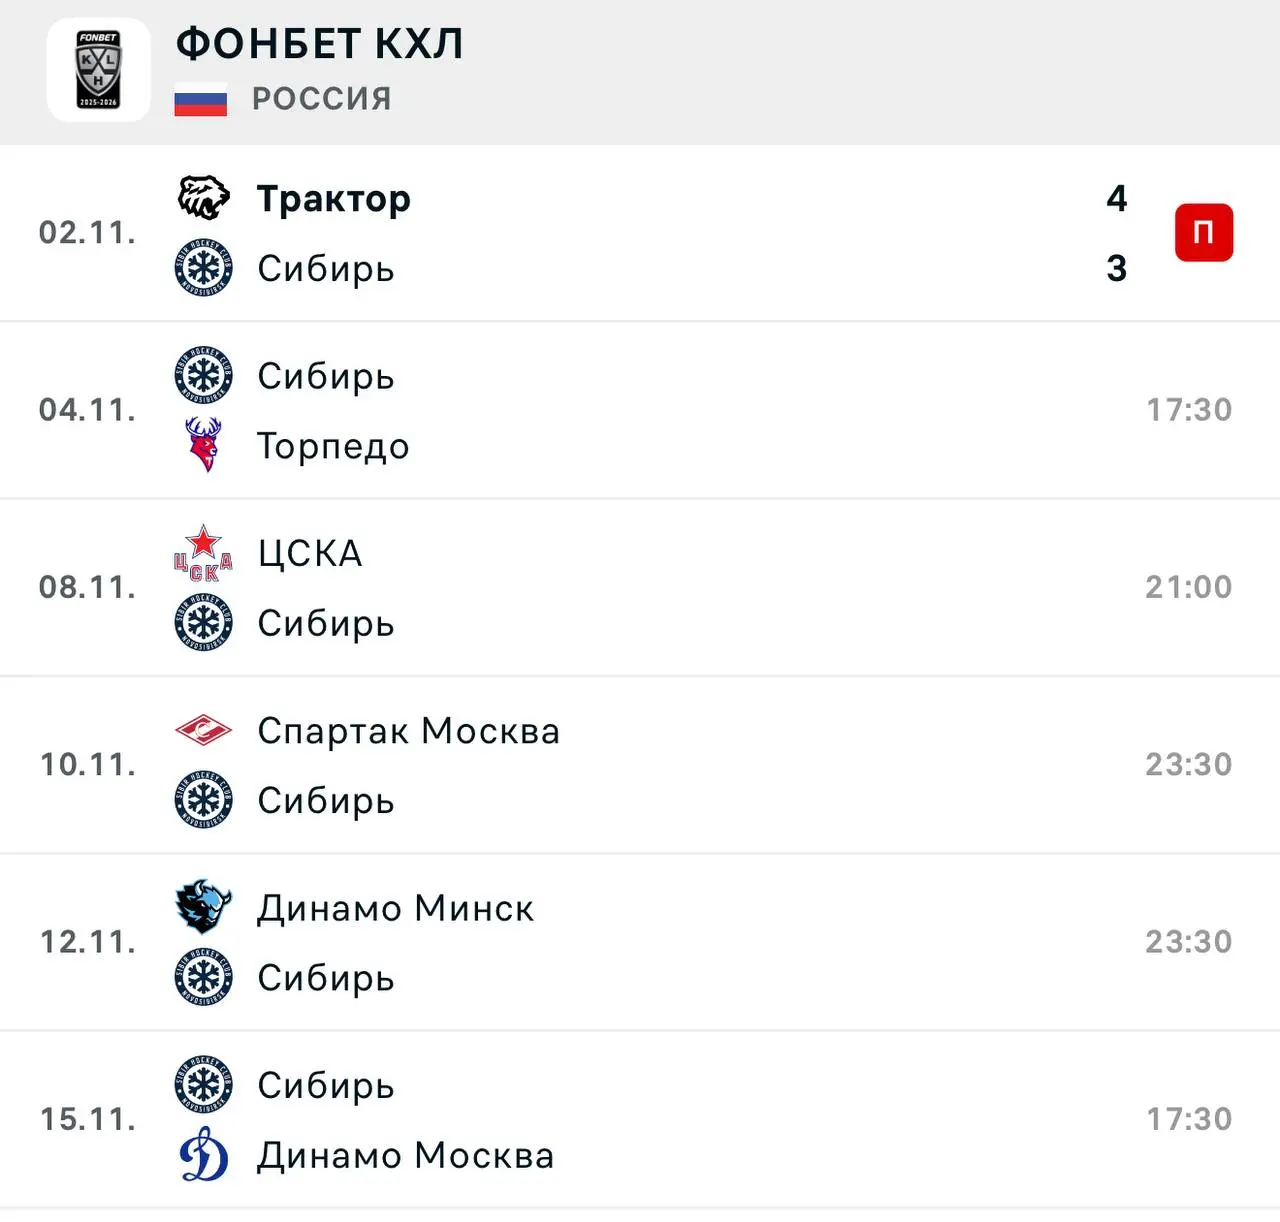Click the ФОНБЕТ КХЛ title link

tap(318, 44)
